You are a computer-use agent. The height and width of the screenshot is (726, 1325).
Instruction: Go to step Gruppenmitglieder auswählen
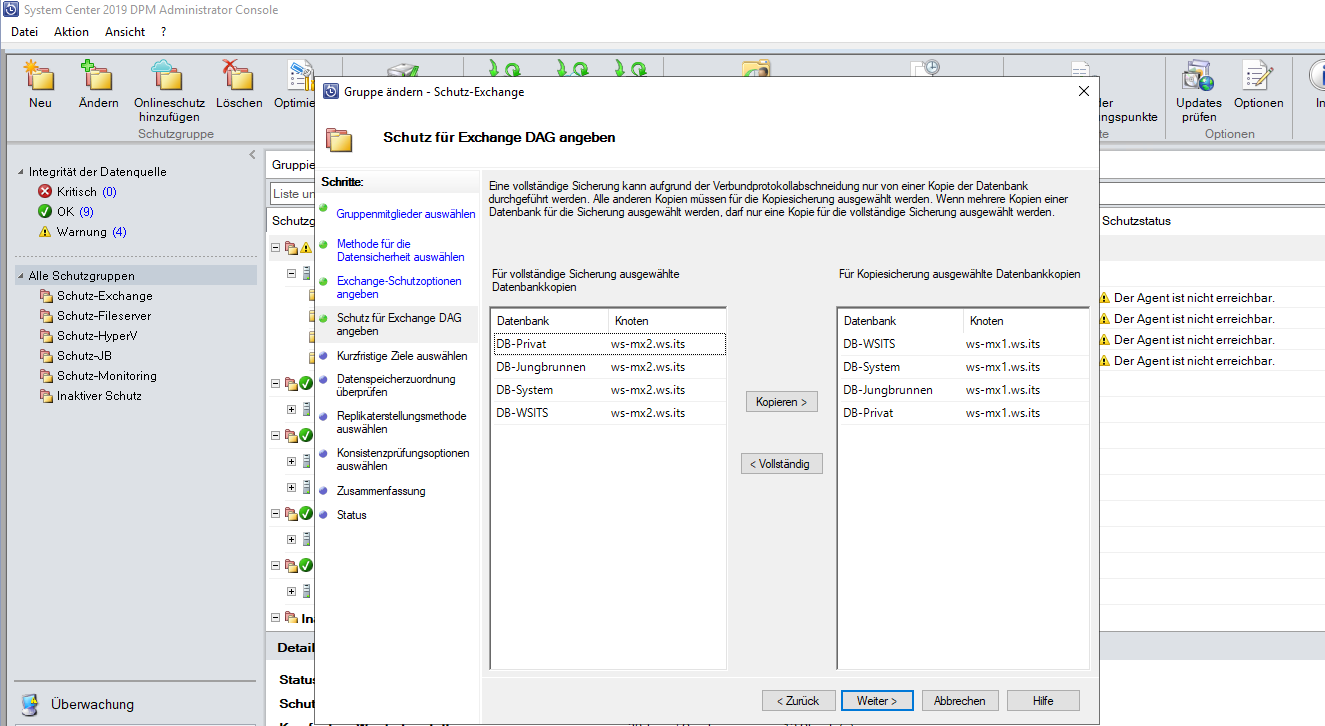click(406, 214)
